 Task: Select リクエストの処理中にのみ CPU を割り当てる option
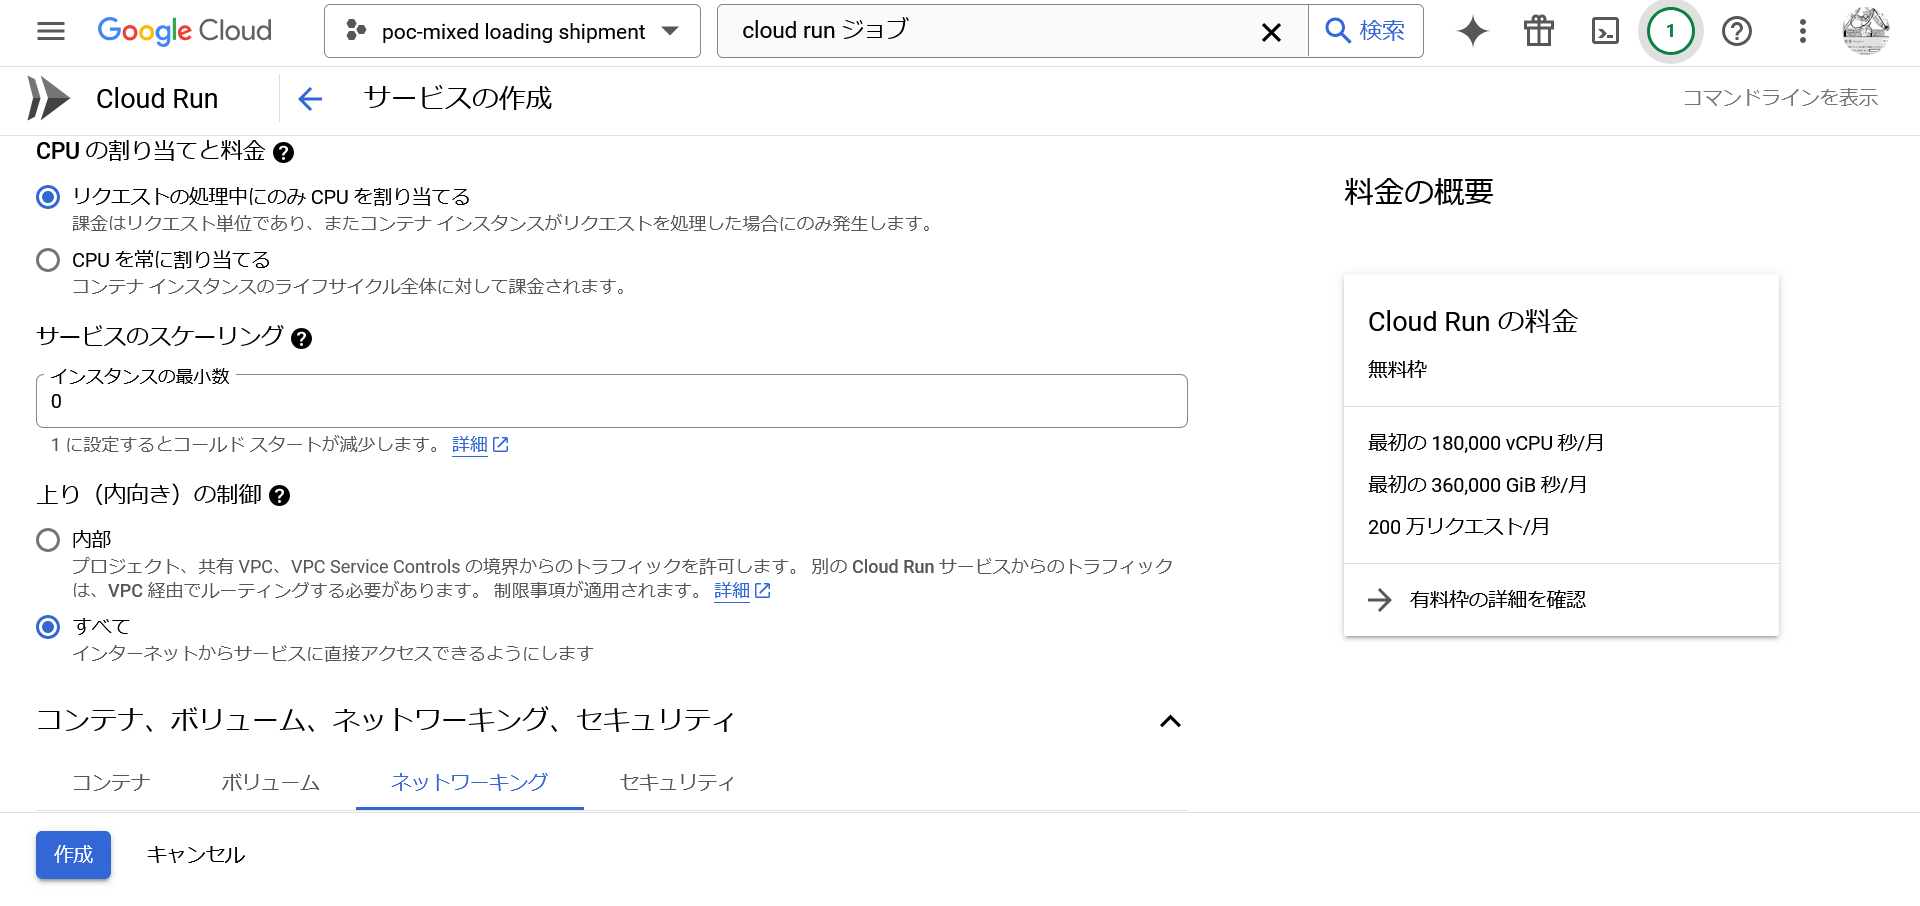pos(48,197)
